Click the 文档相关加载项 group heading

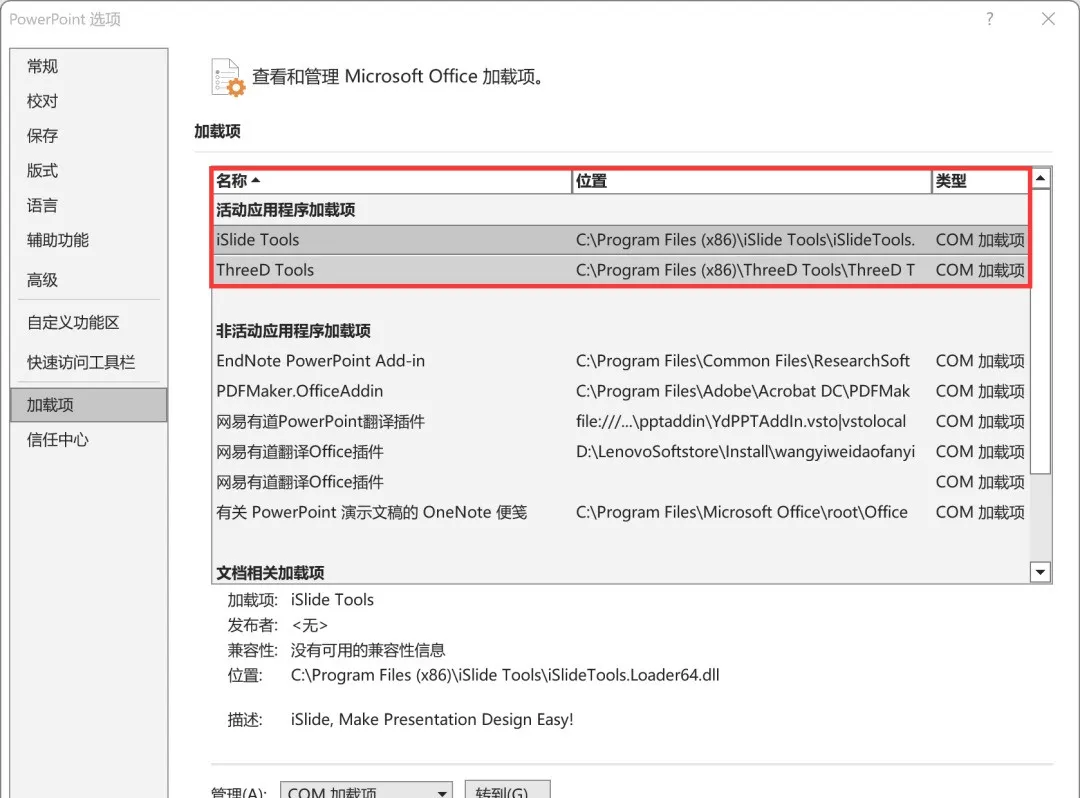point(270,573)
